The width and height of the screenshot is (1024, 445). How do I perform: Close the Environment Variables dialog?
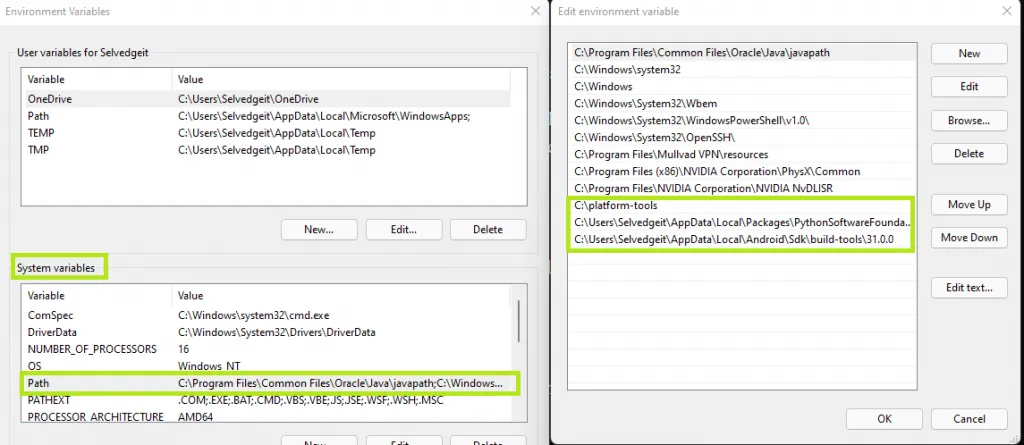(x=534, y=11)
